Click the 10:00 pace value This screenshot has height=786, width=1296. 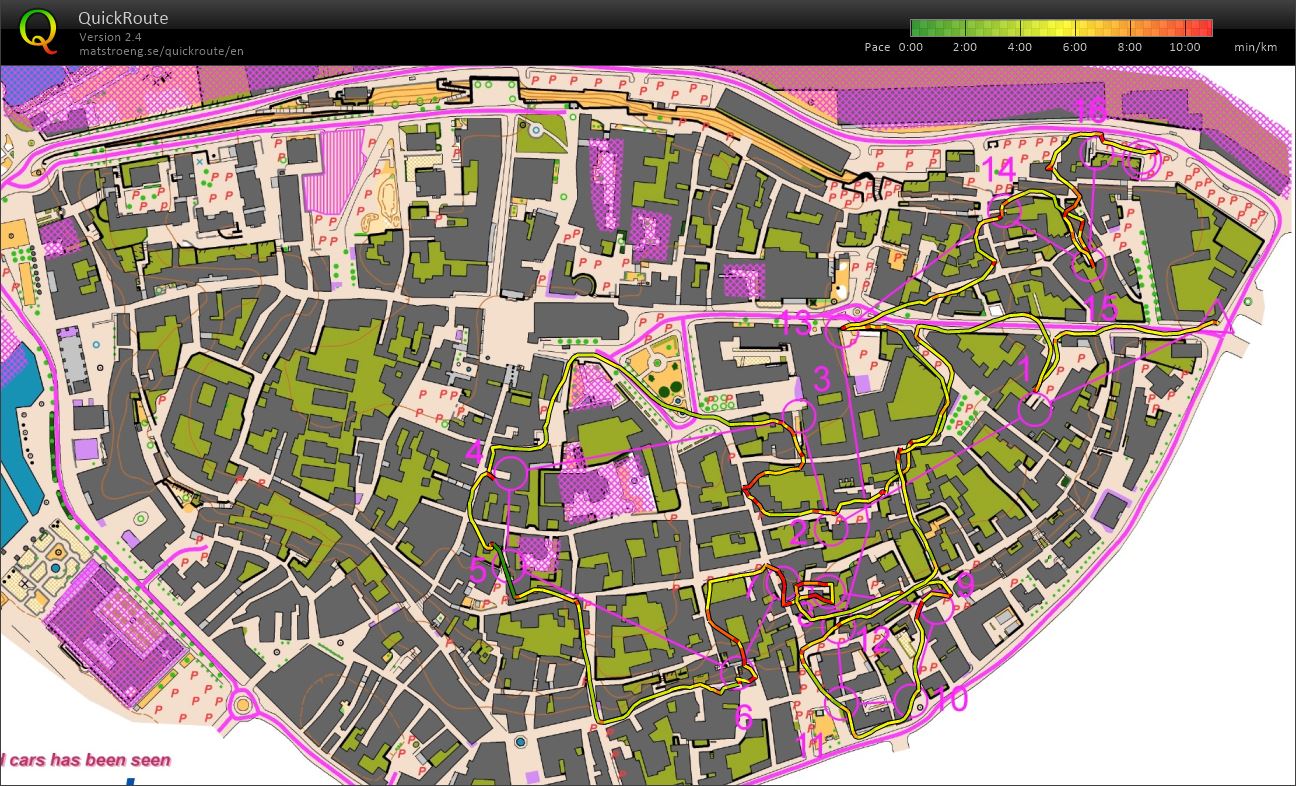pos(1184,47)
